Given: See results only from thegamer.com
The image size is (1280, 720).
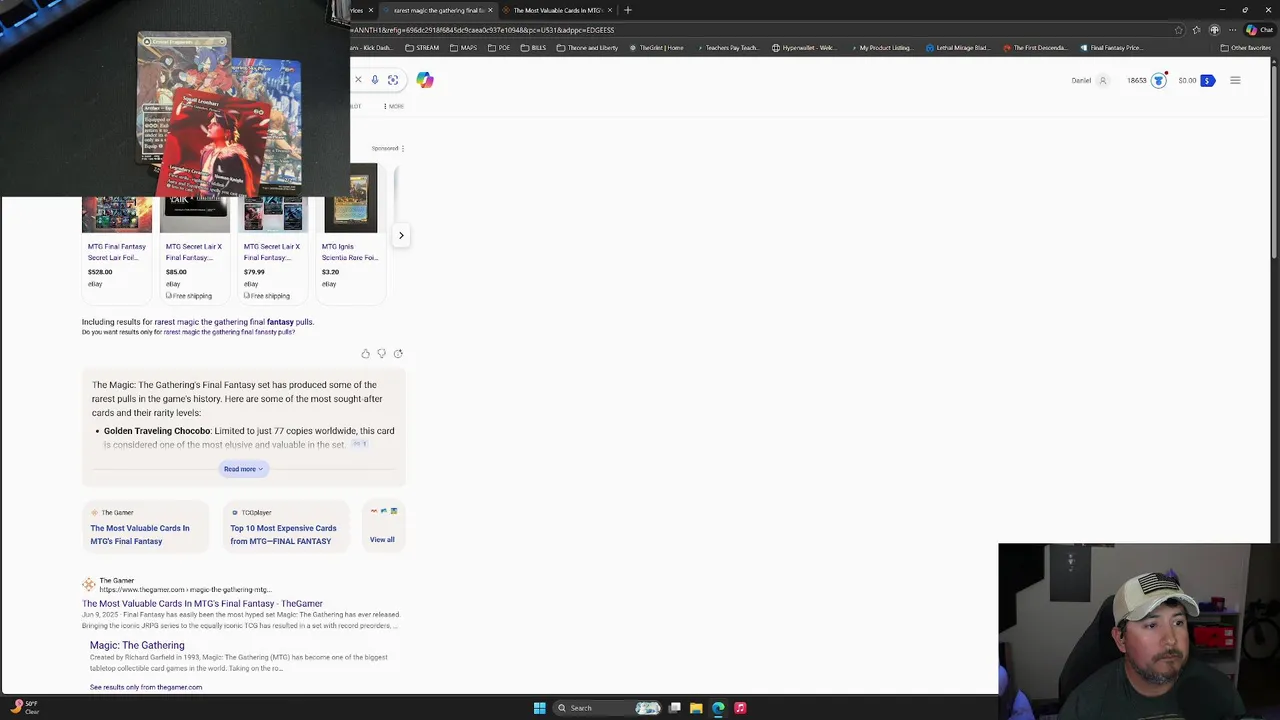Looking at the screenshot, I should [x=146, y=687].
